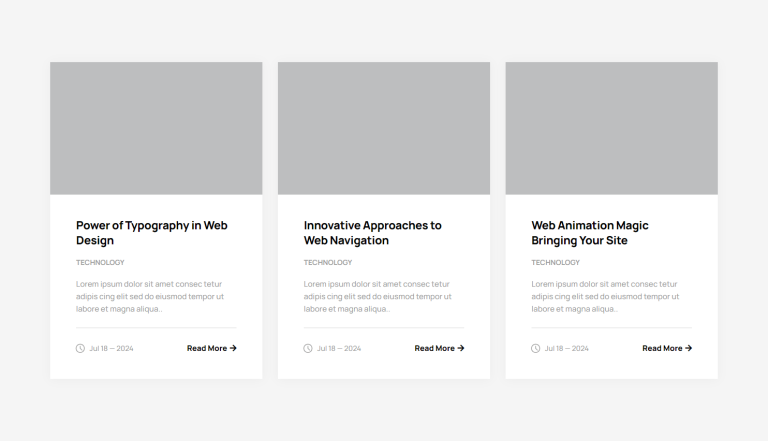Click the Lorem ipsum excerpt on the Web Animation card
The height and width of the screenshot is (441, 768).
[605, 296]
